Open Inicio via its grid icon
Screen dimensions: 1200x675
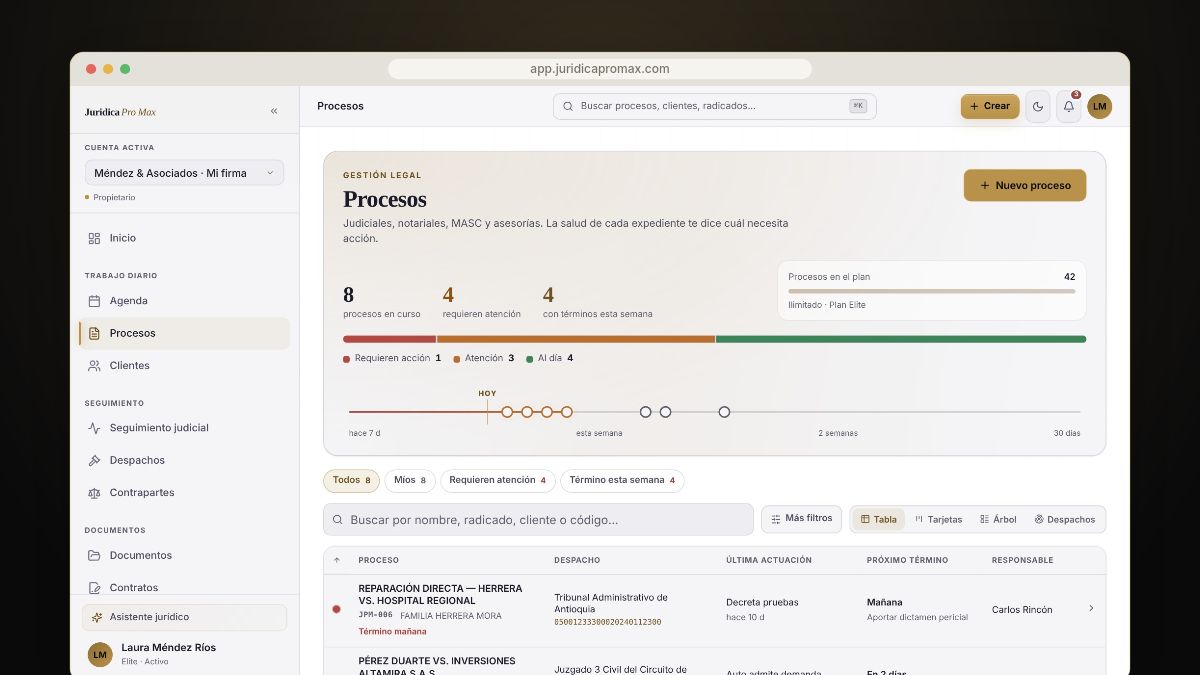(x=94, y=238)
